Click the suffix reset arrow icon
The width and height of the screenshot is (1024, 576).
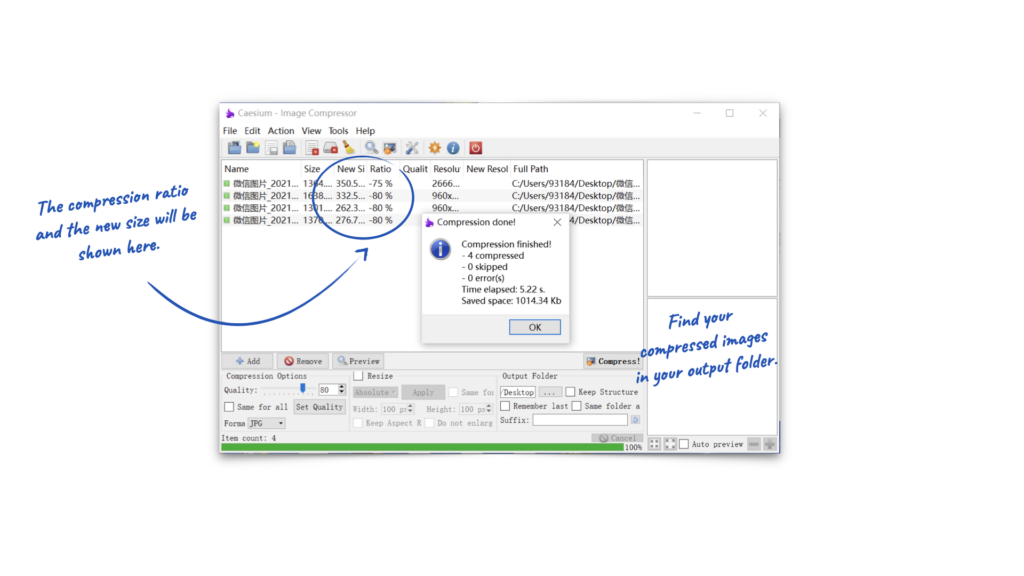635,420
